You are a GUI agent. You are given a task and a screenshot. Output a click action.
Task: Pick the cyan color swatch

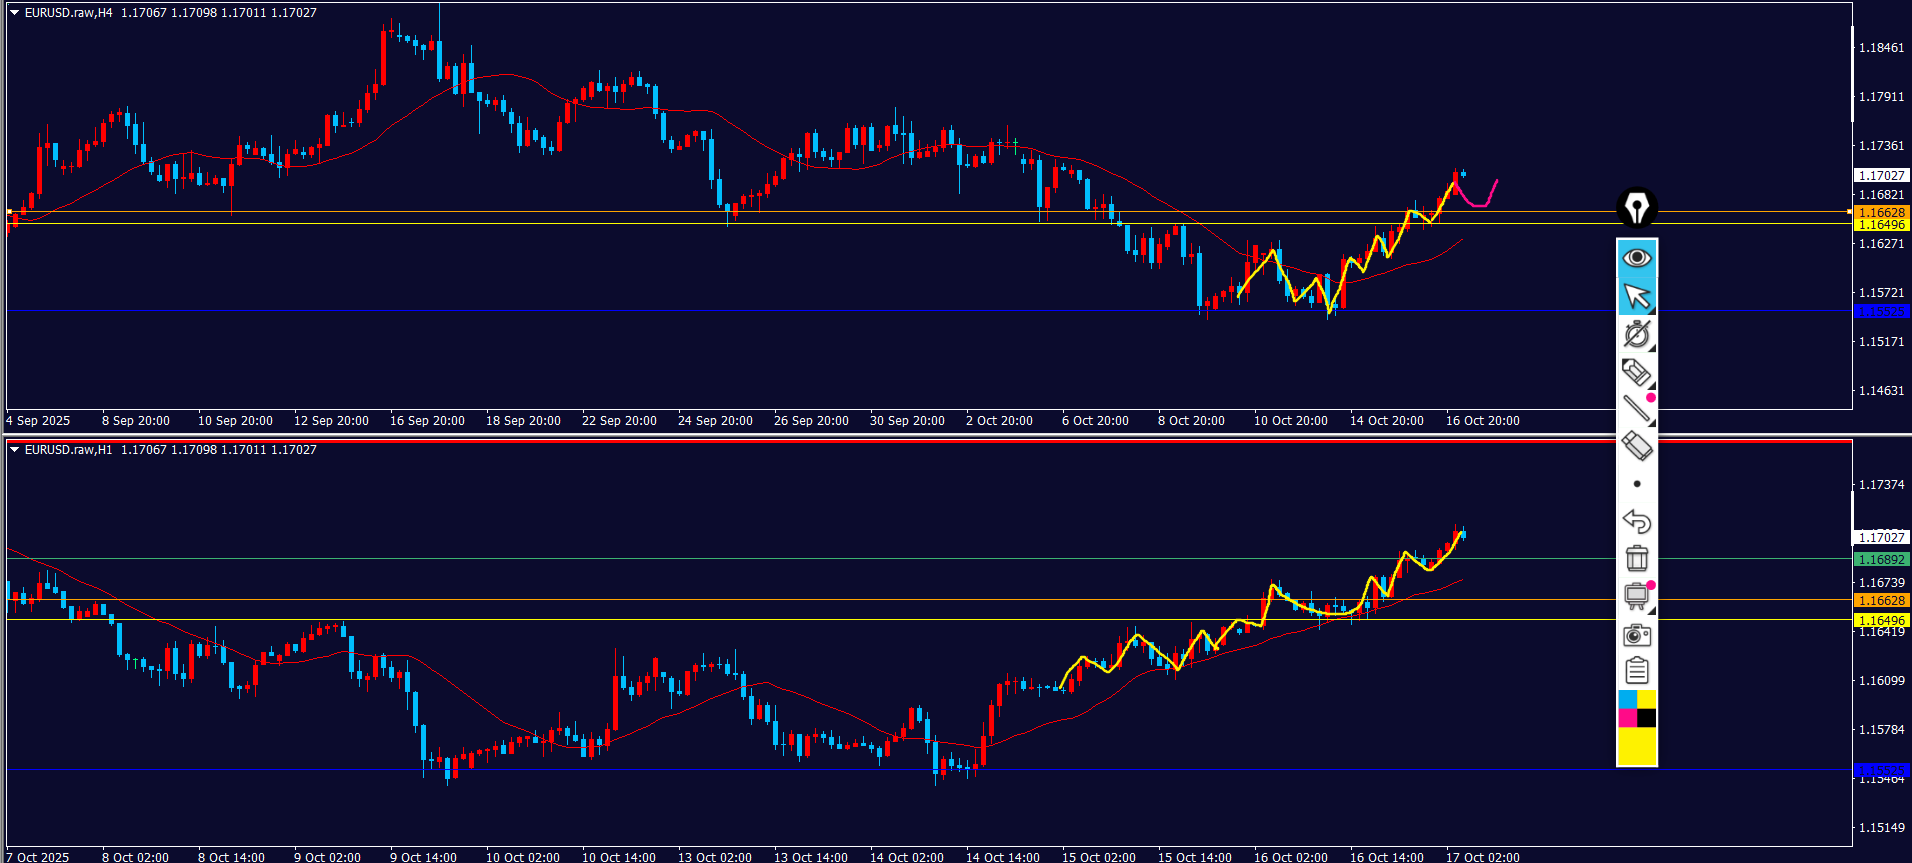tap(1627, 699)
